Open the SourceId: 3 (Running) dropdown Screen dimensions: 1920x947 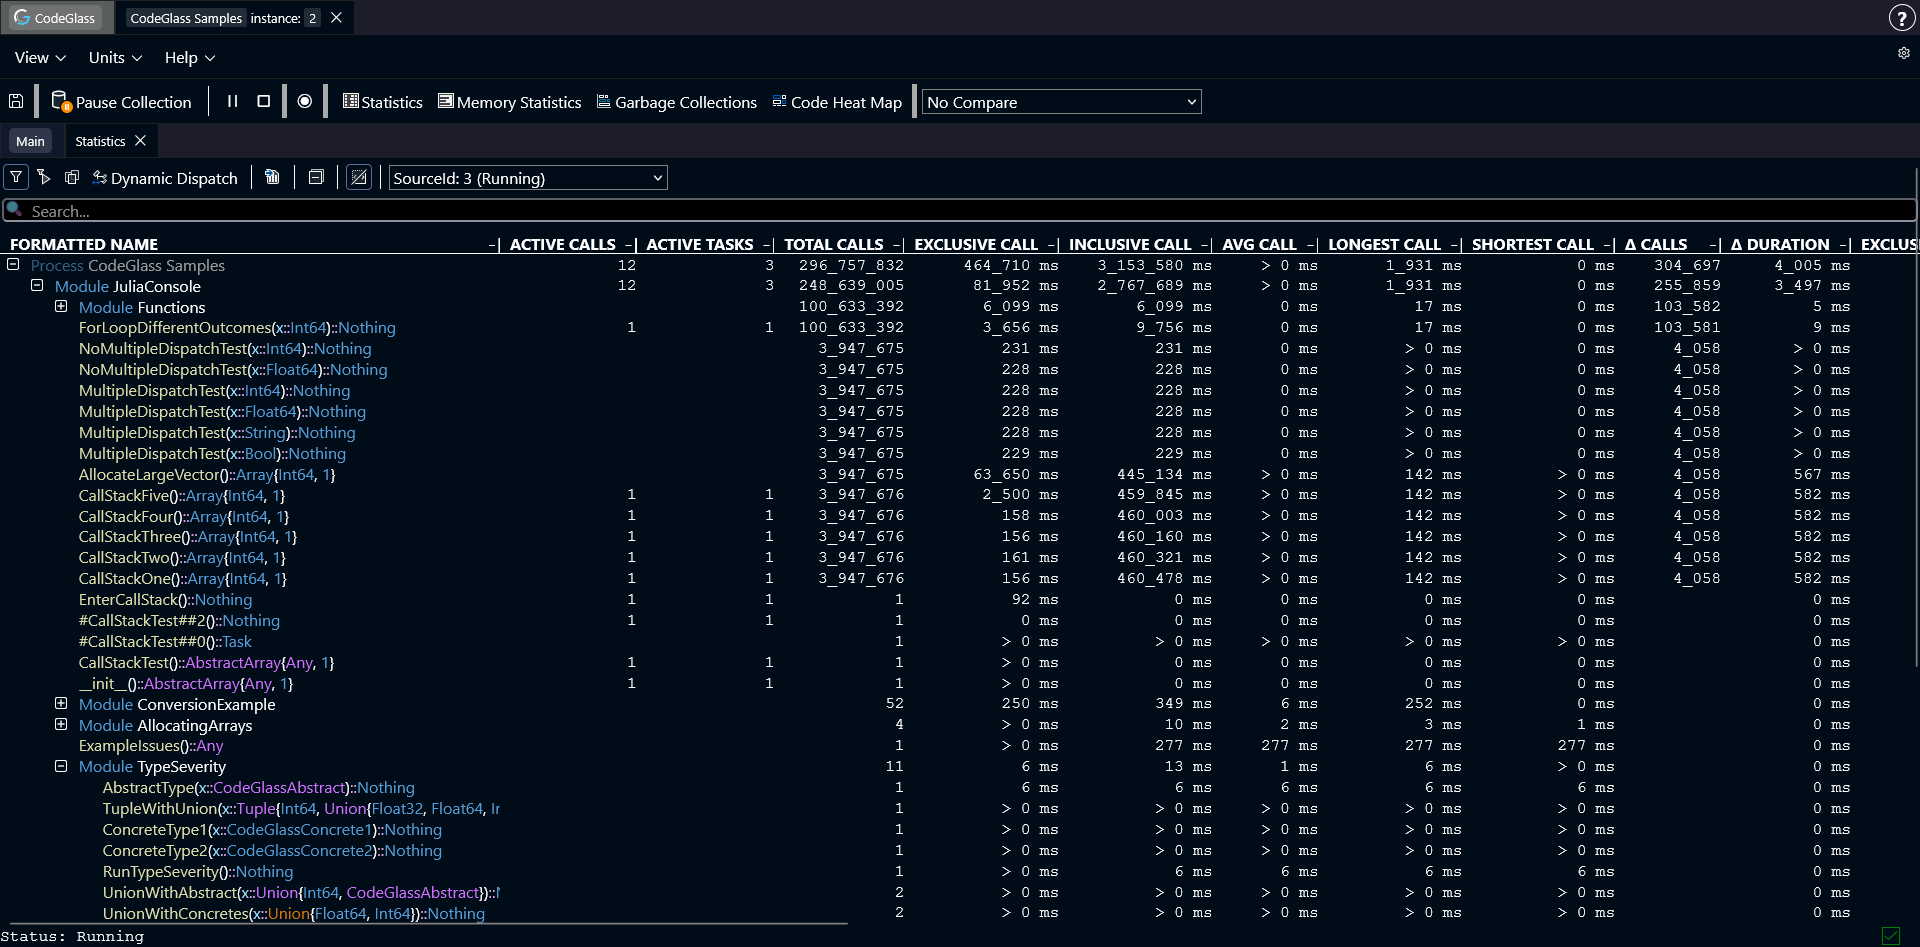coord(527,178)
